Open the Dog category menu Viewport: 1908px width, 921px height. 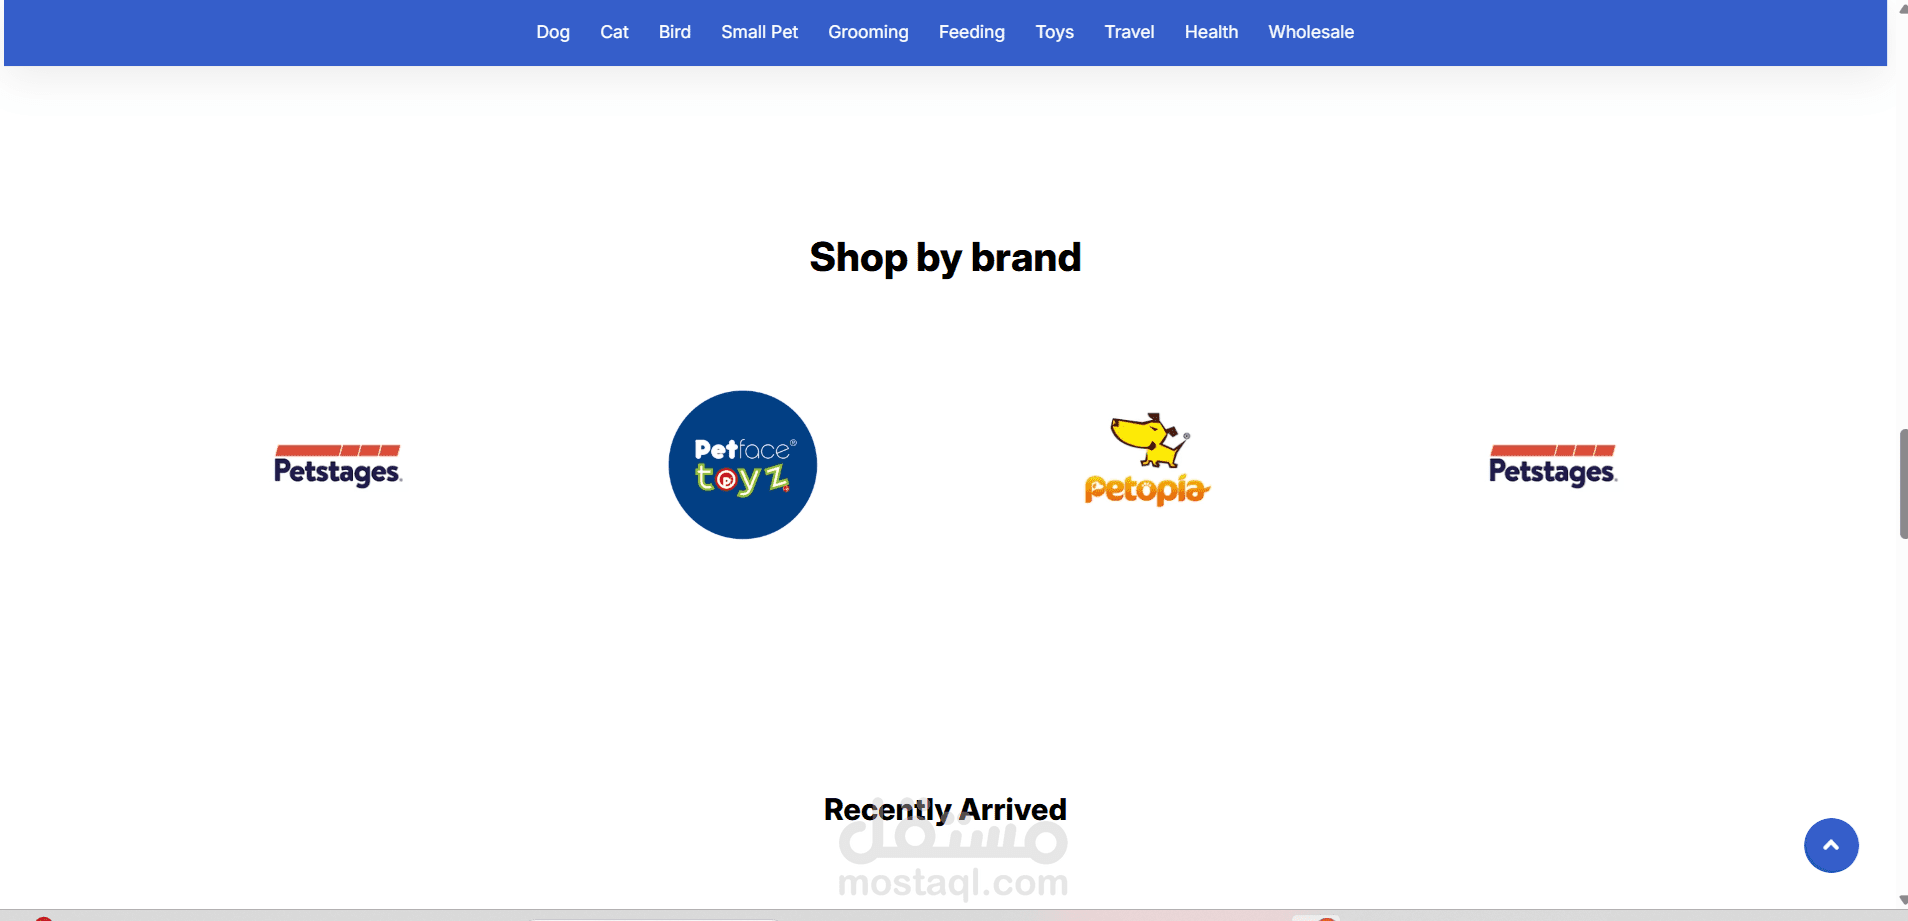(x=553, y=32)
